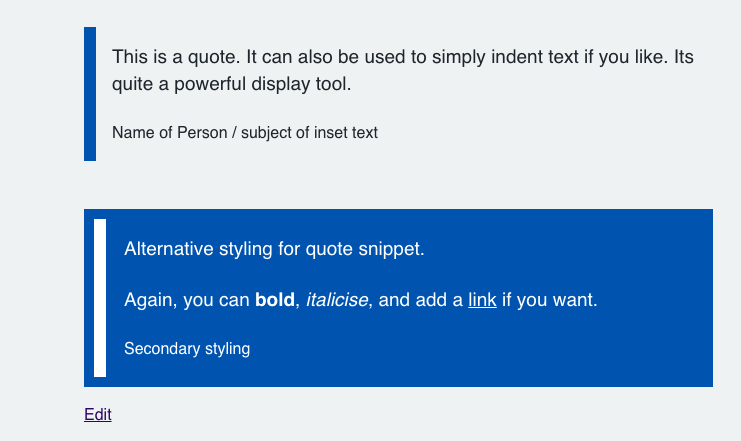Click "Alternative styling for quote snippet." line
This screenshot has width=741, height=441.
click(x=274, y=249)
